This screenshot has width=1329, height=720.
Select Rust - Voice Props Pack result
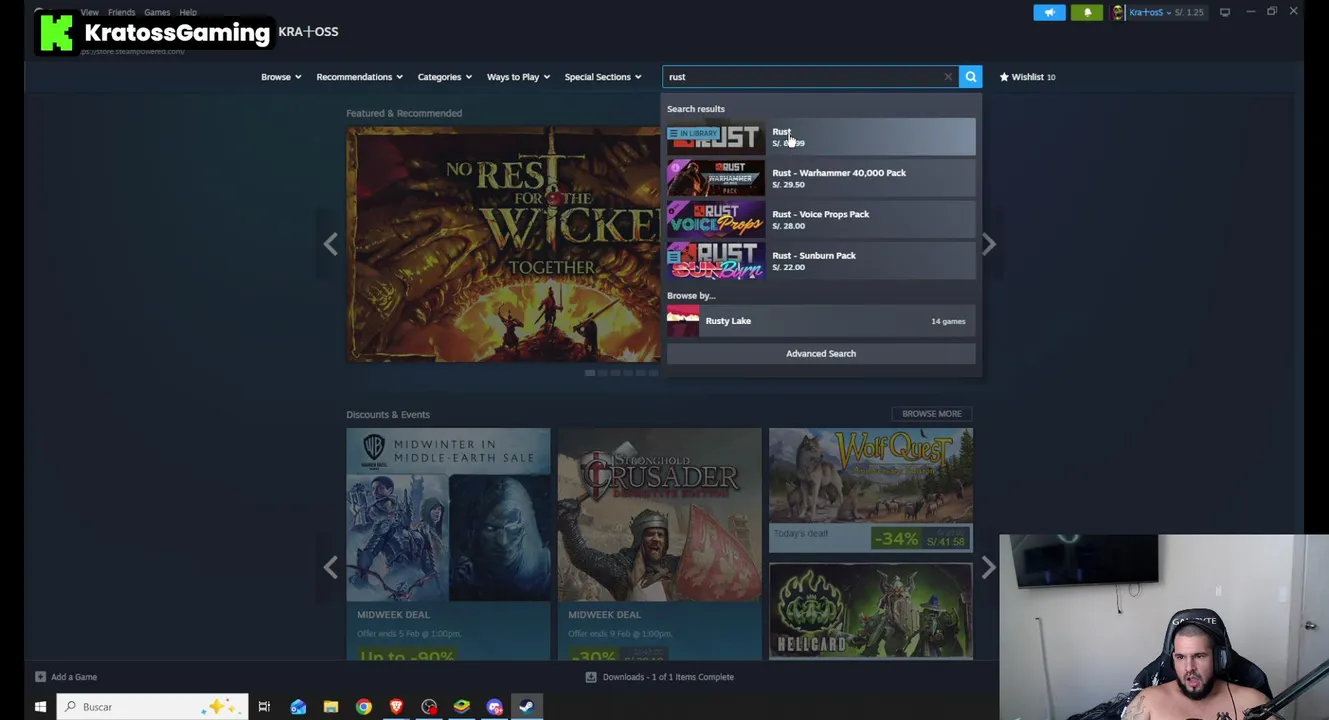pos(821,219)
